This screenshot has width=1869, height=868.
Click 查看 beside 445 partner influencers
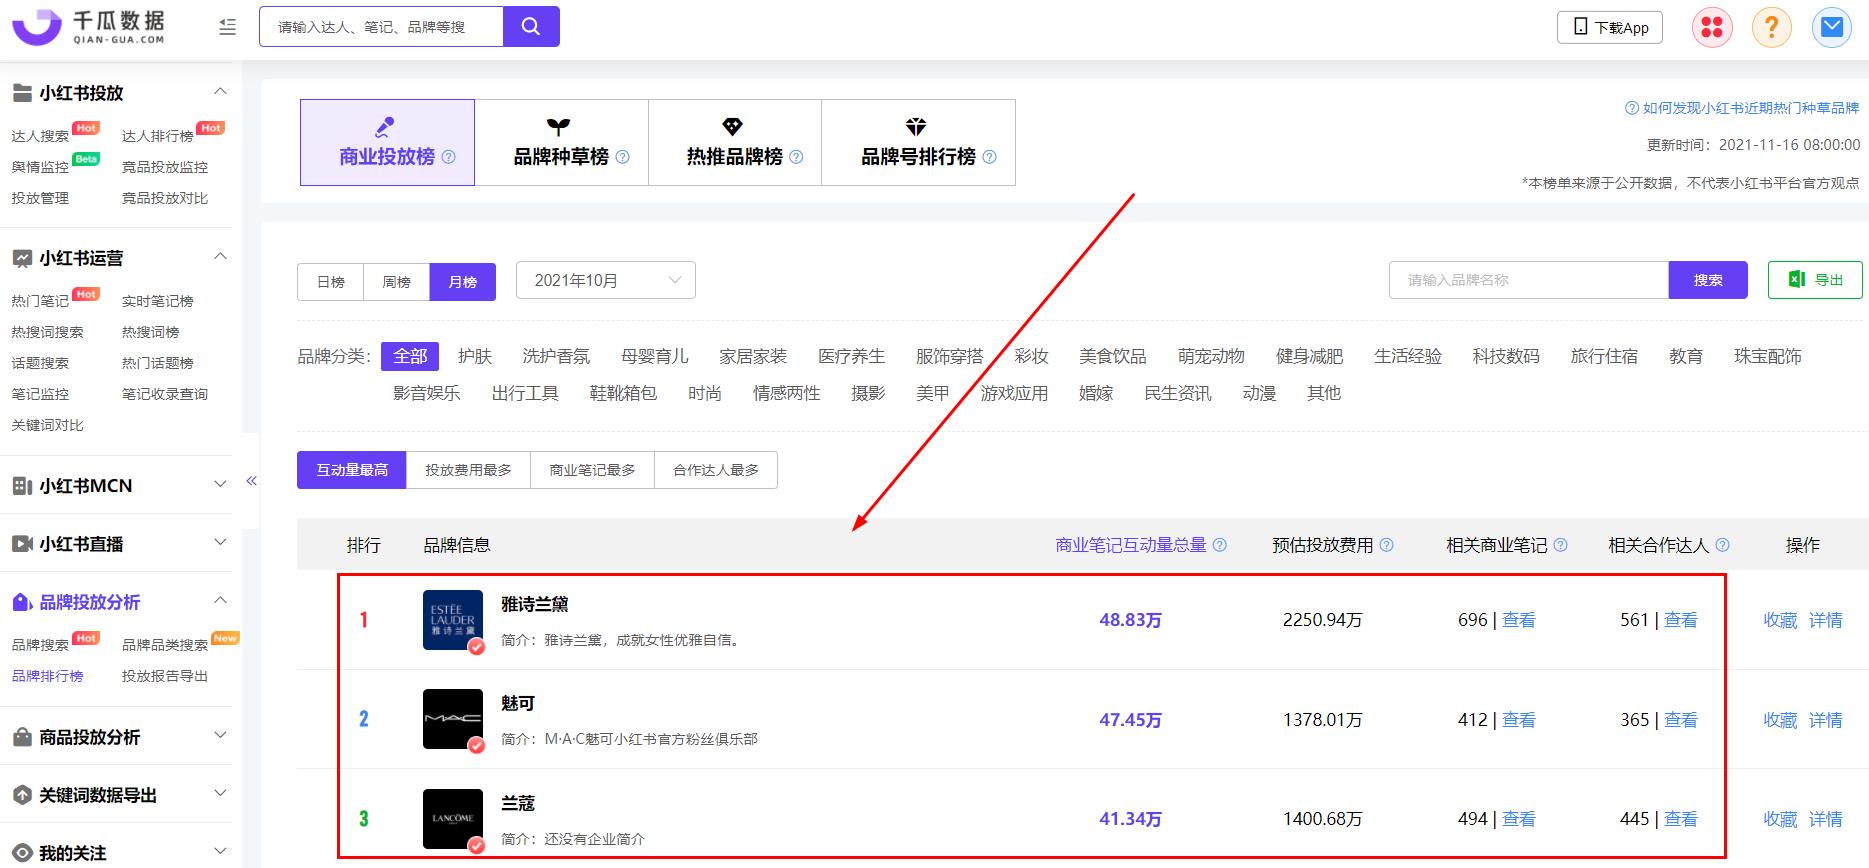click(1680, 819)
